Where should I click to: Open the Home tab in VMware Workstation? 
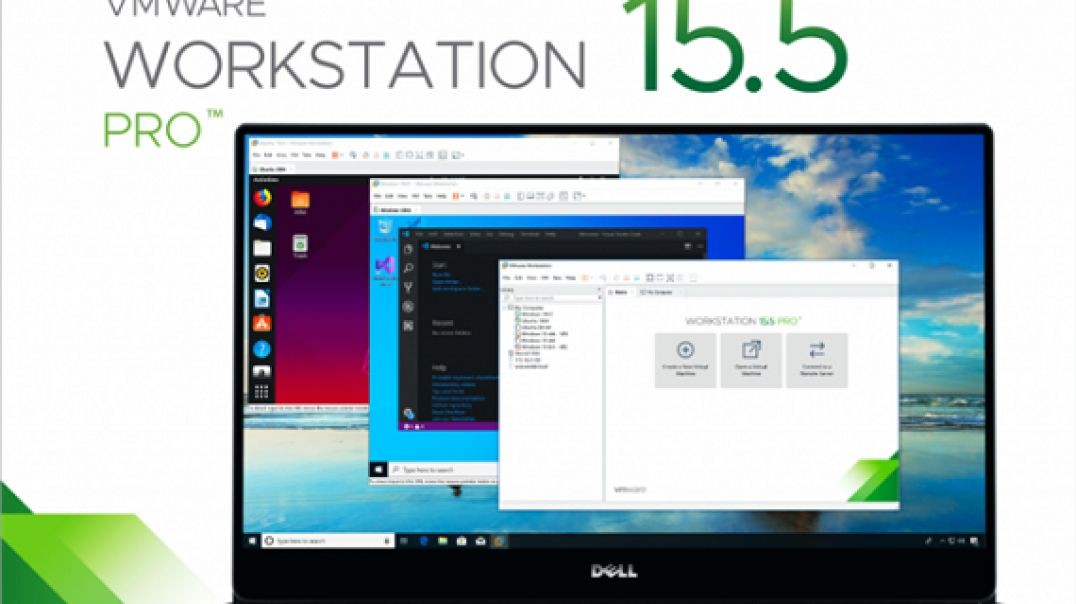click(620, 292)
